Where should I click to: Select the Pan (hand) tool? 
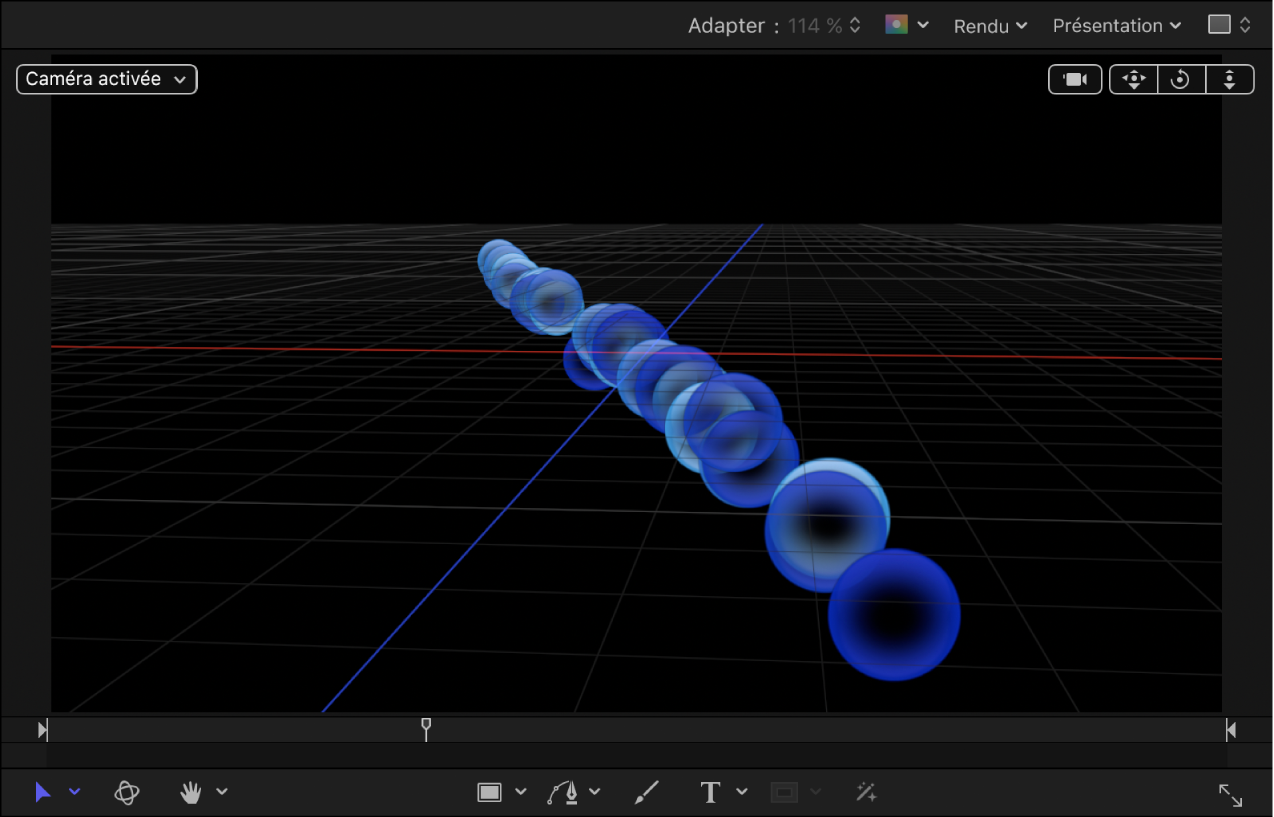(x=190, y=792)
